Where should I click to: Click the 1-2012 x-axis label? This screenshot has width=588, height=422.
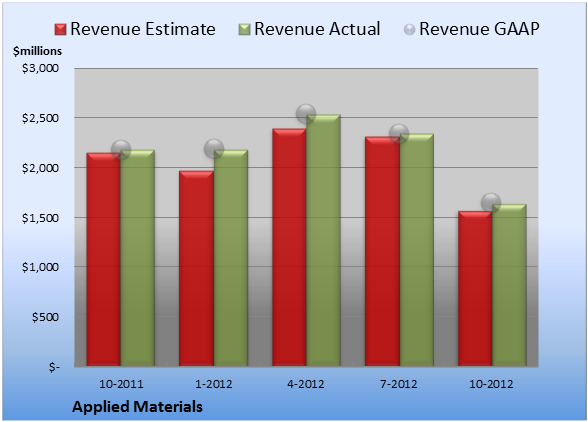pyautogui.click(x=214, y=384)
